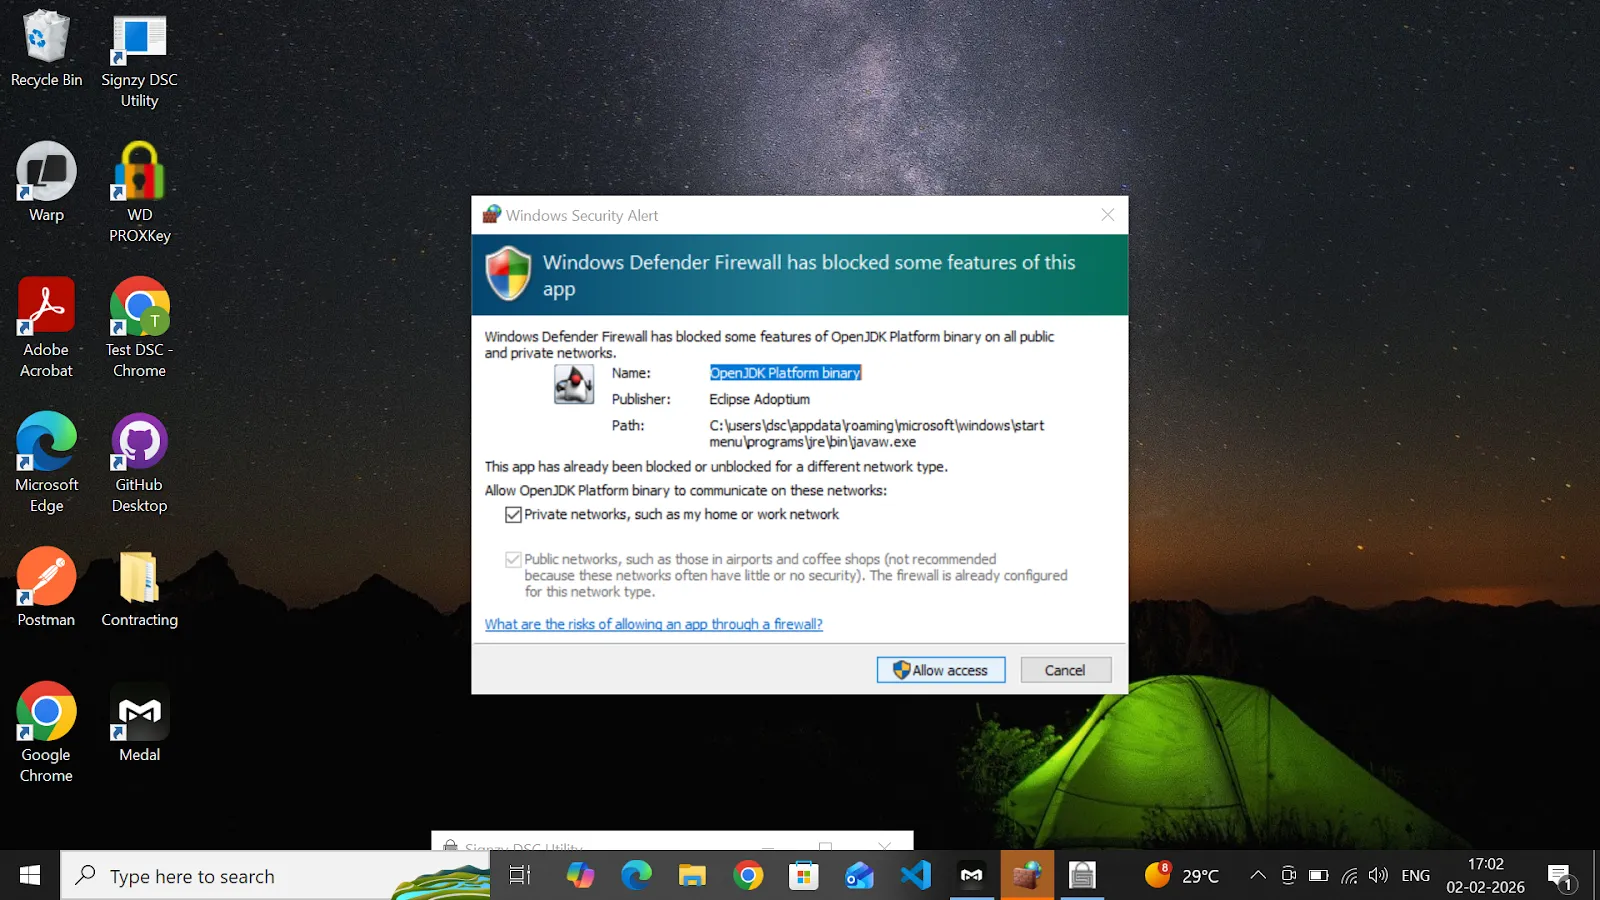Viewport: 1600px width, 900px height.
Task: Open the Meet Now tray icon
Action: 1288,876
